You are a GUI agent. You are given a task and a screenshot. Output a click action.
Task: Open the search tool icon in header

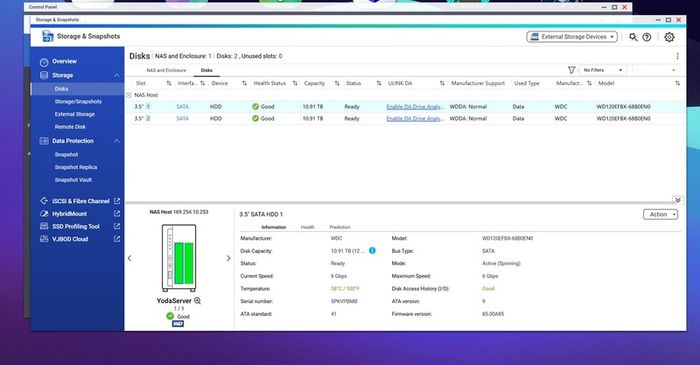[633, 37]
